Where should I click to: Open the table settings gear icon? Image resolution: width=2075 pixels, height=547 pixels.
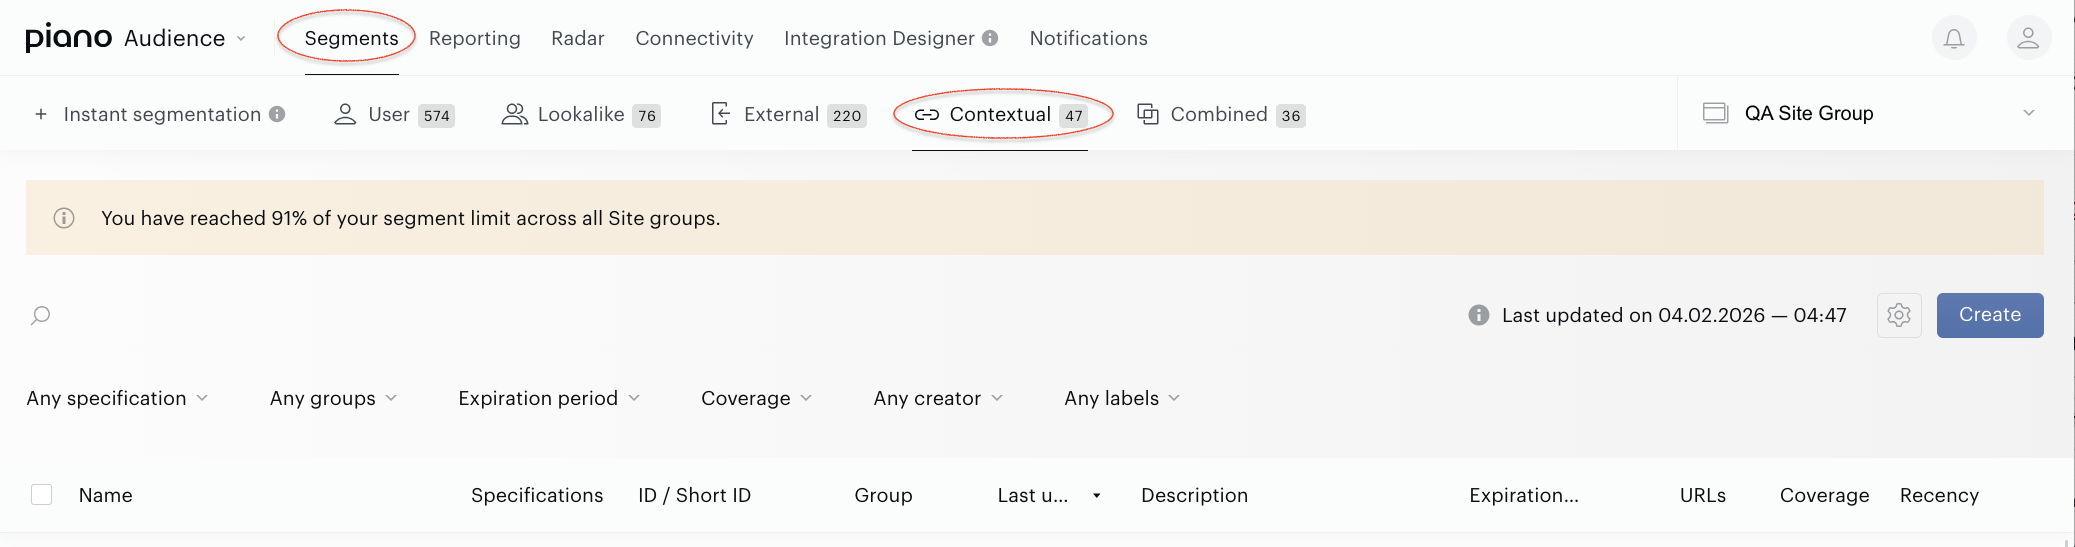pos(1899,315)
